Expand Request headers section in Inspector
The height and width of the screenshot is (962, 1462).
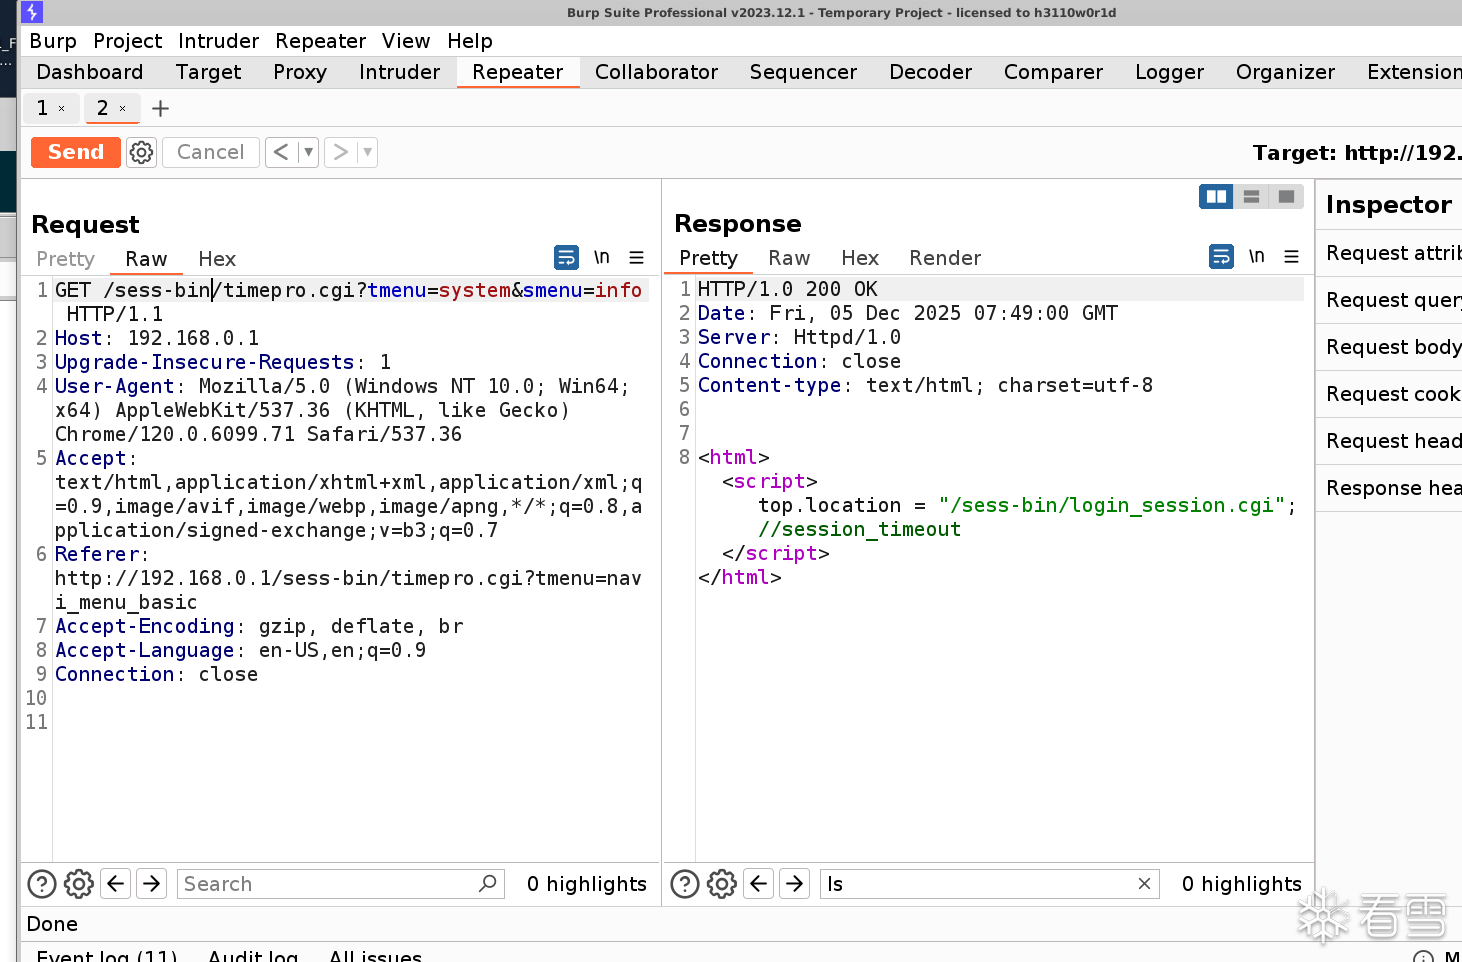coord(1389,441)
